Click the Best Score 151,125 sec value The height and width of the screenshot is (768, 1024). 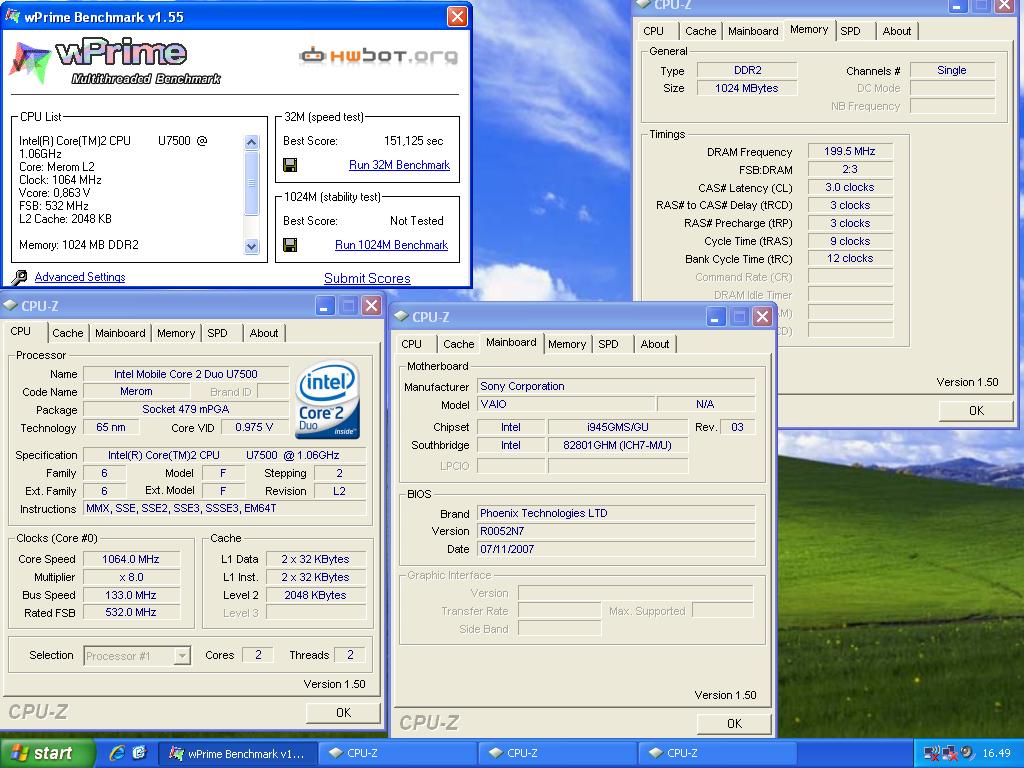coord(413,141)
